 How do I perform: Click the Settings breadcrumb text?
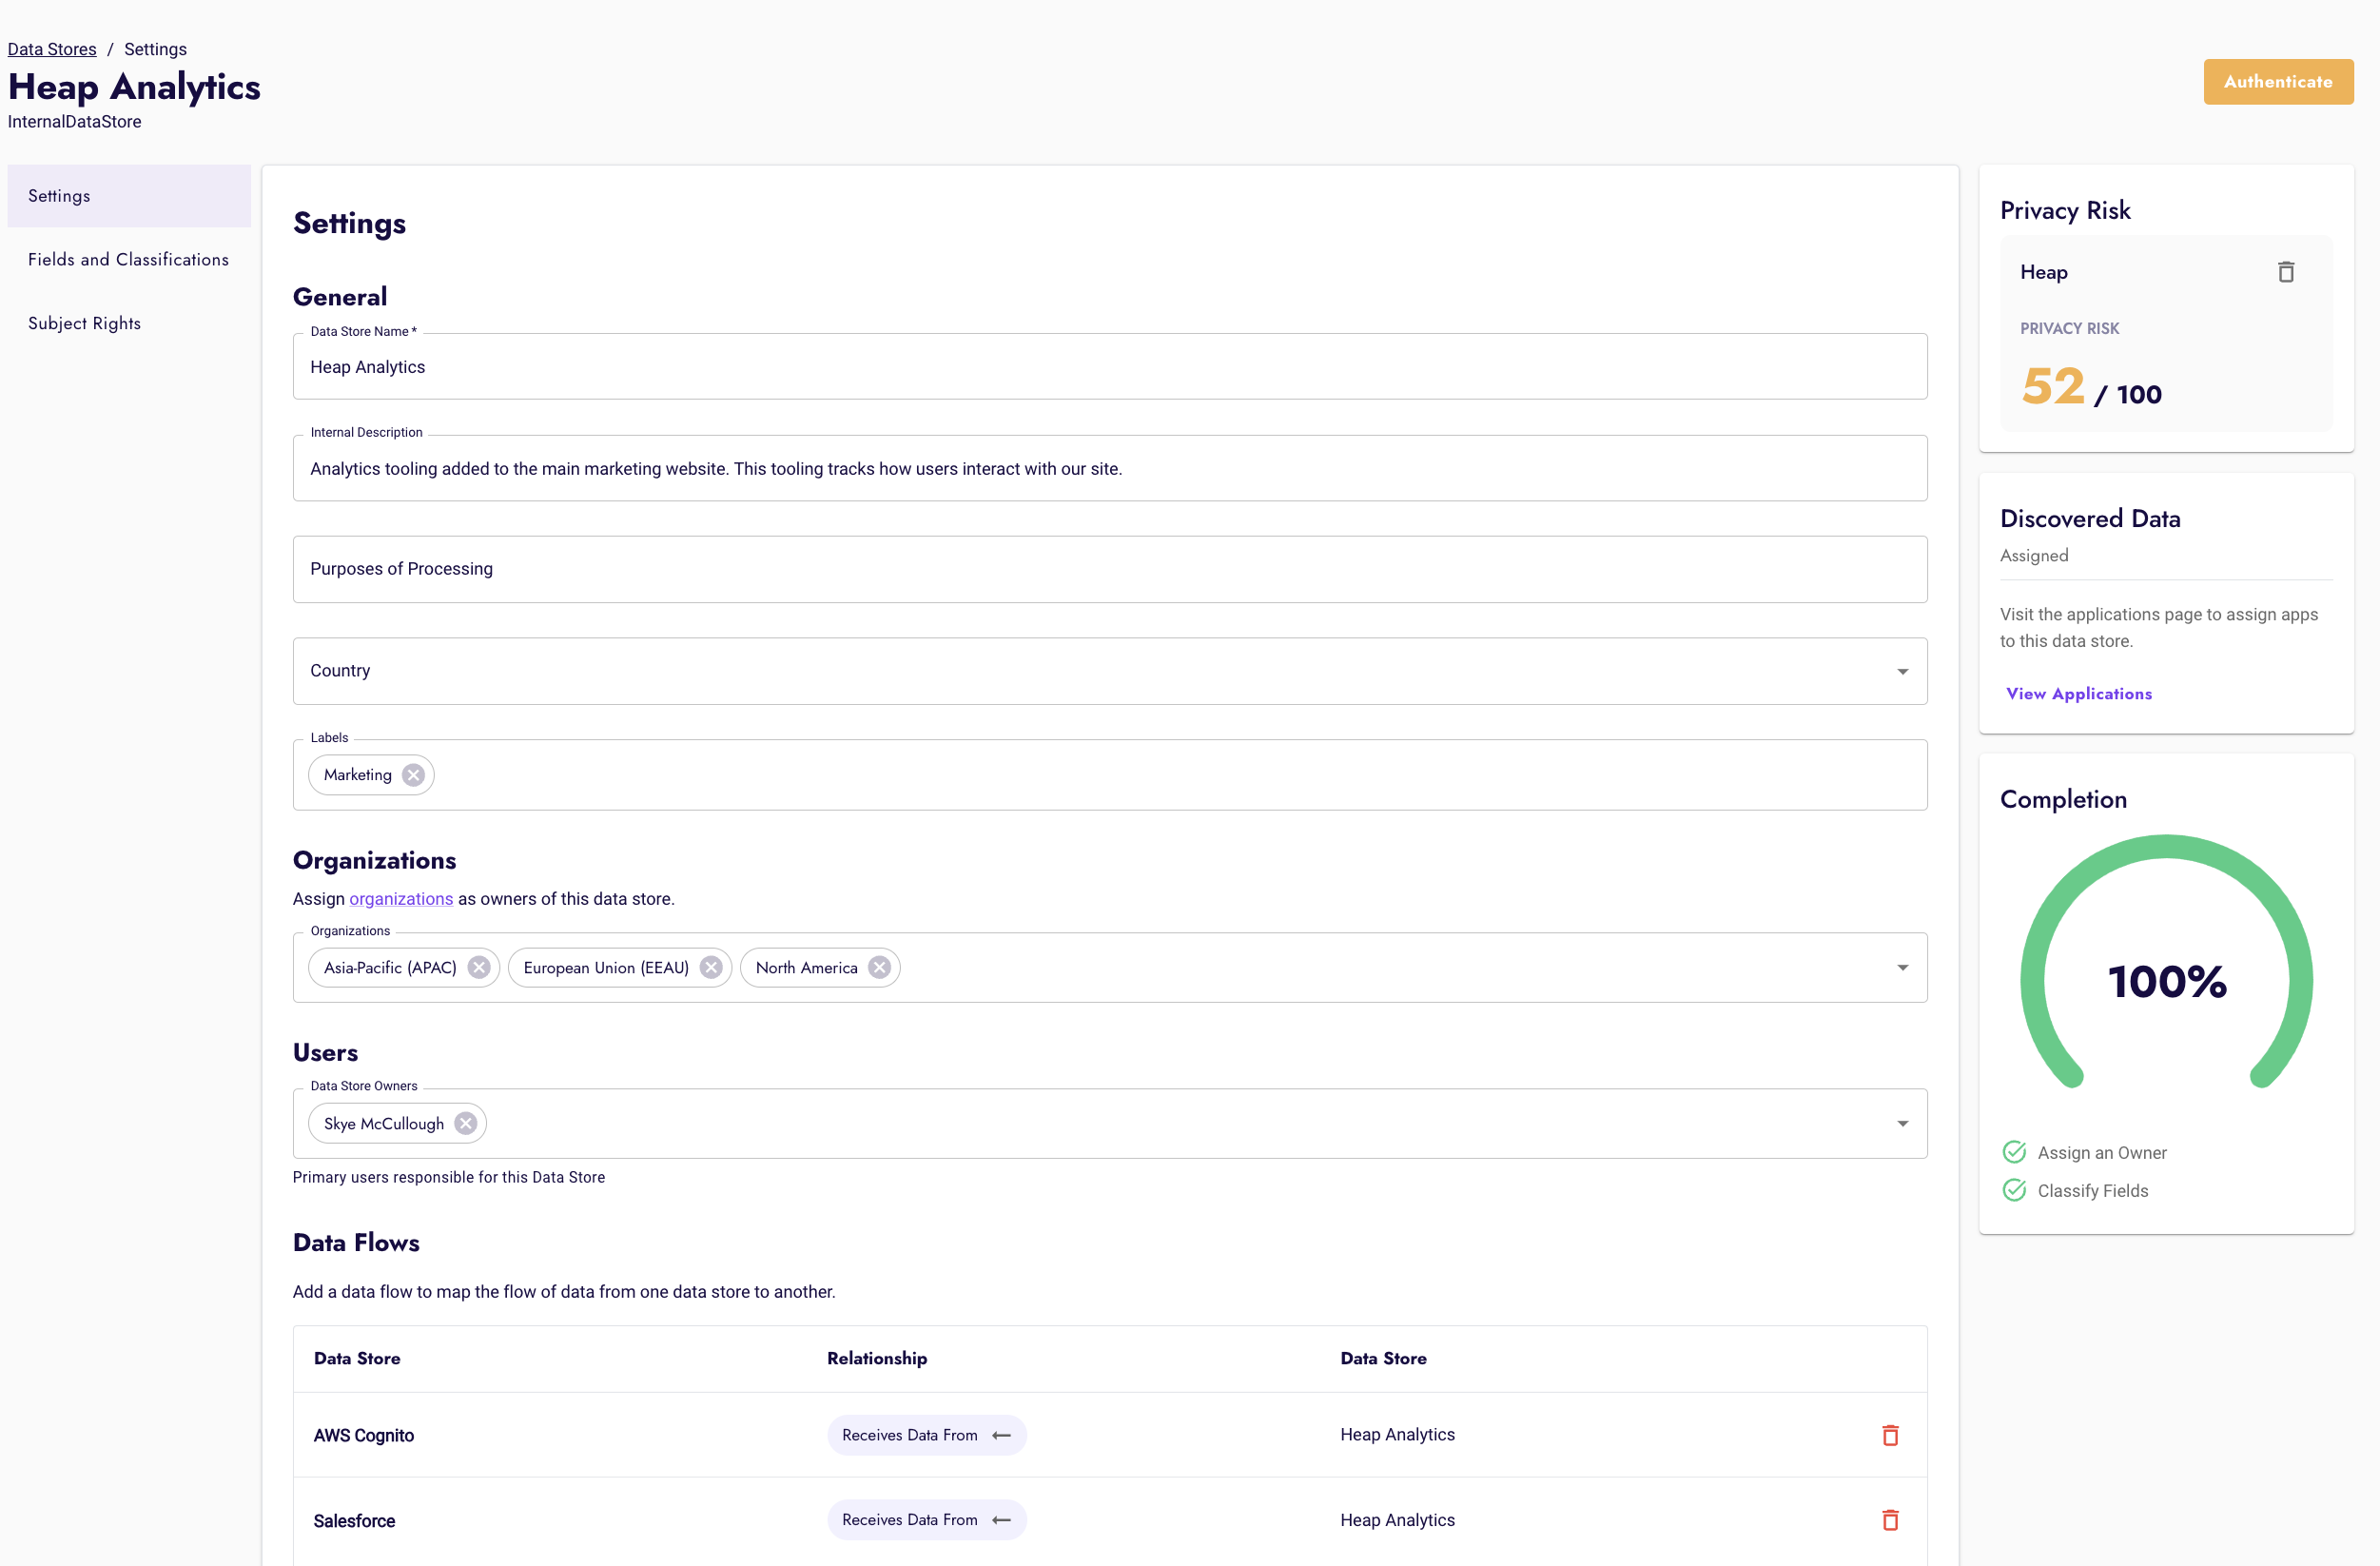tap(155, 49)
